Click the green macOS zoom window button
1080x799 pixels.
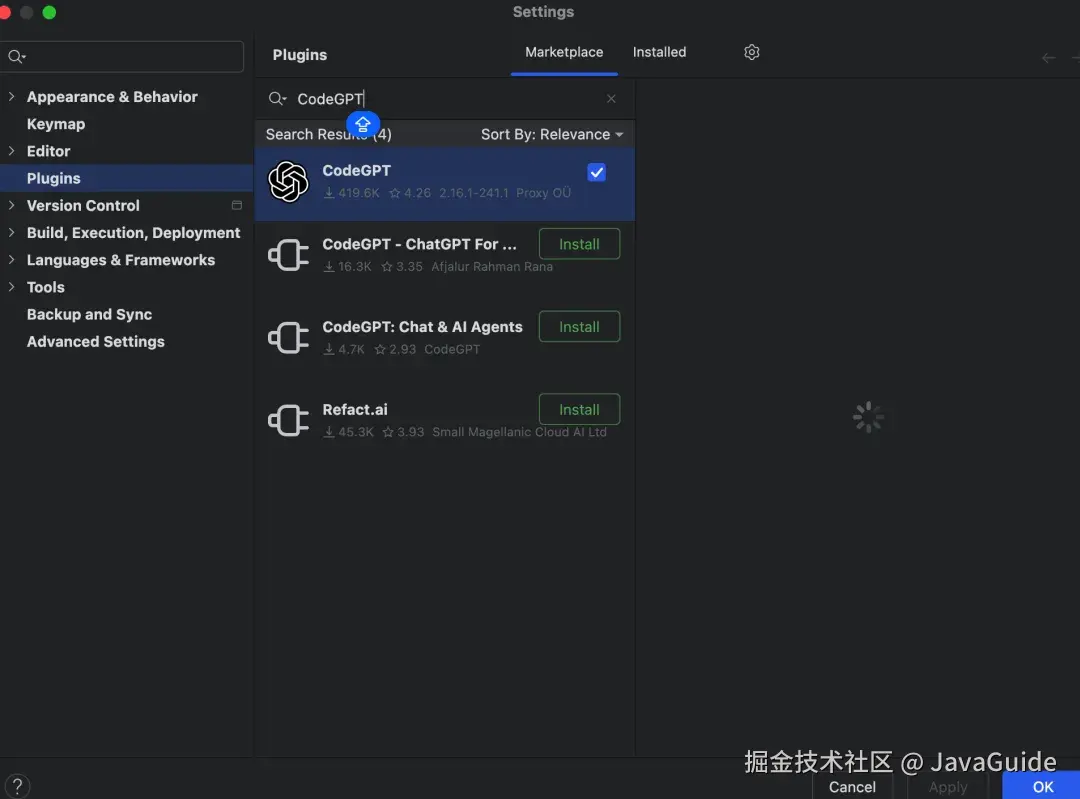pos(49,12)
